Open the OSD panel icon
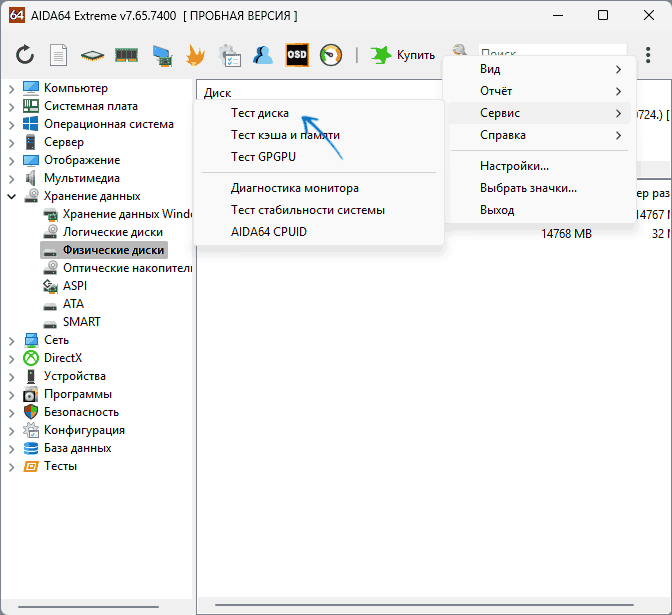The height and width of the screenshot is (615, 672). click(297, 55)
